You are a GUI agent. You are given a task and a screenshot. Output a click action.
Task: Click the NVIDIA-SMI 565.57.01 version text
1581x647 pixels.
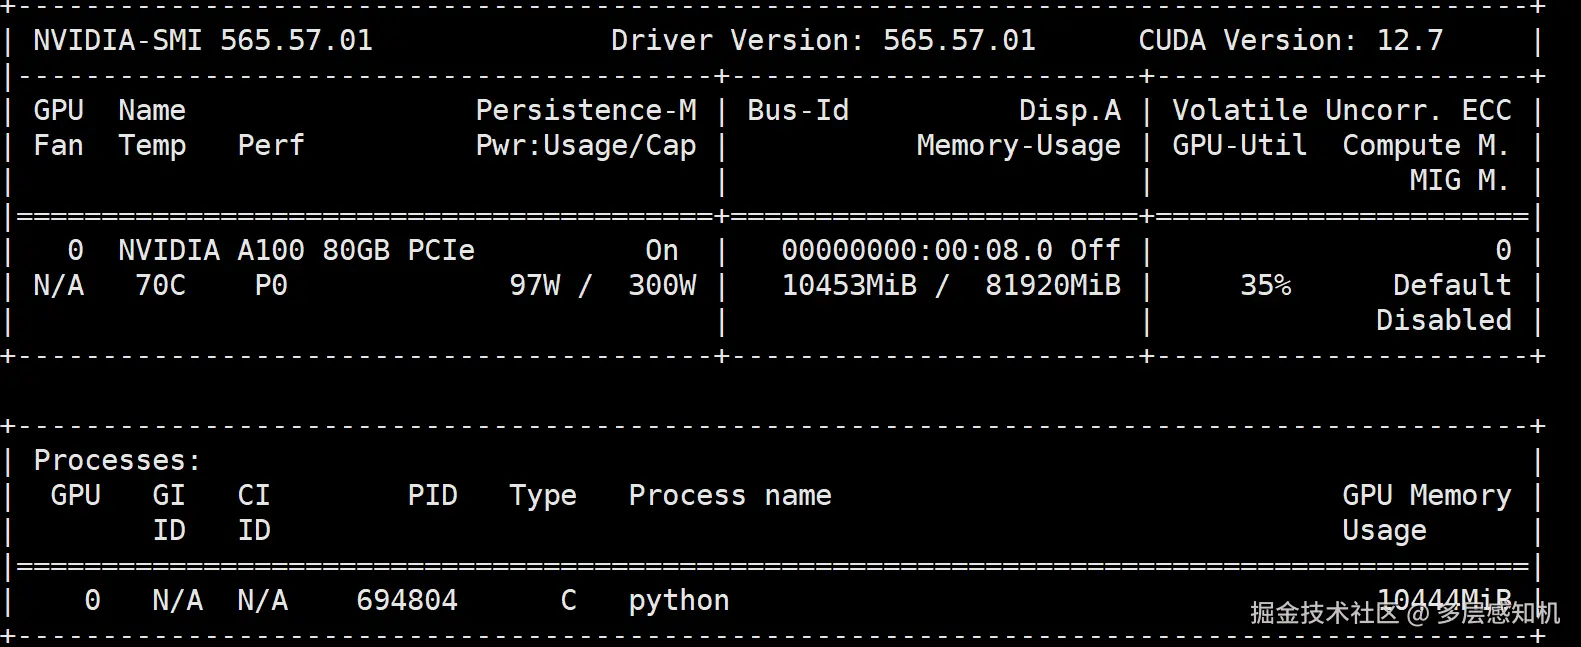(202, 40)
